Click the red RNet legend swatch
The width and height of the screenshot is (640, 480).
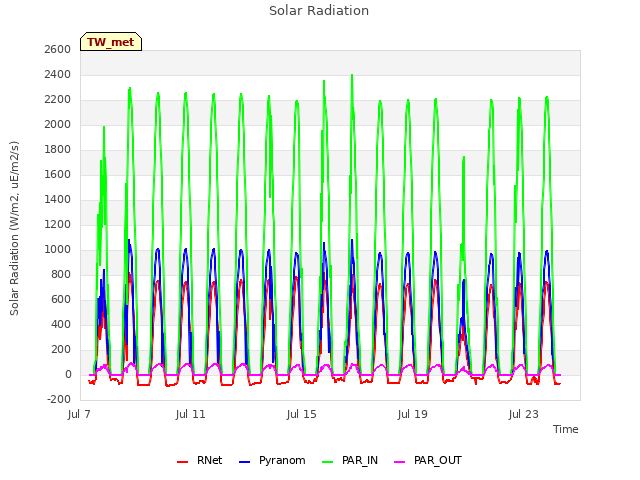tap(182, 462)
